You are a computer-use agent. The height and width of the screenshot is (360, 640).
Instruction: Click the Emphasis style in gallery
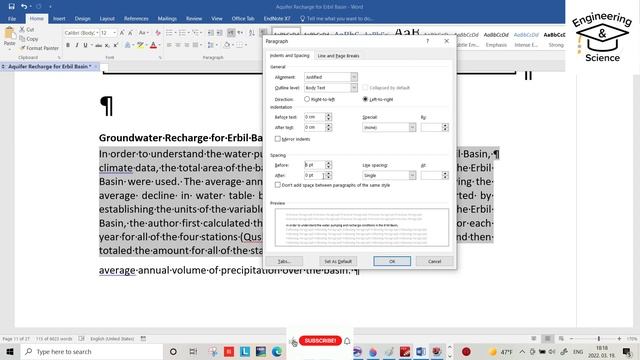click(496, 39)
